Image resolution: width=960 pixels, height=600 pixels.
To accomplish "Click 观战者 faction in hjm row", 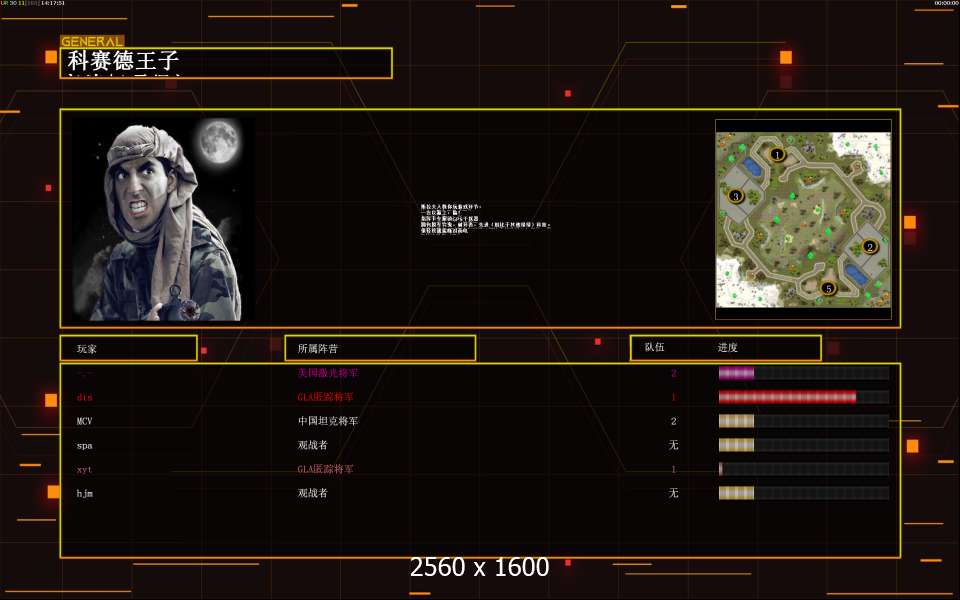I will [x=312, y=493].
